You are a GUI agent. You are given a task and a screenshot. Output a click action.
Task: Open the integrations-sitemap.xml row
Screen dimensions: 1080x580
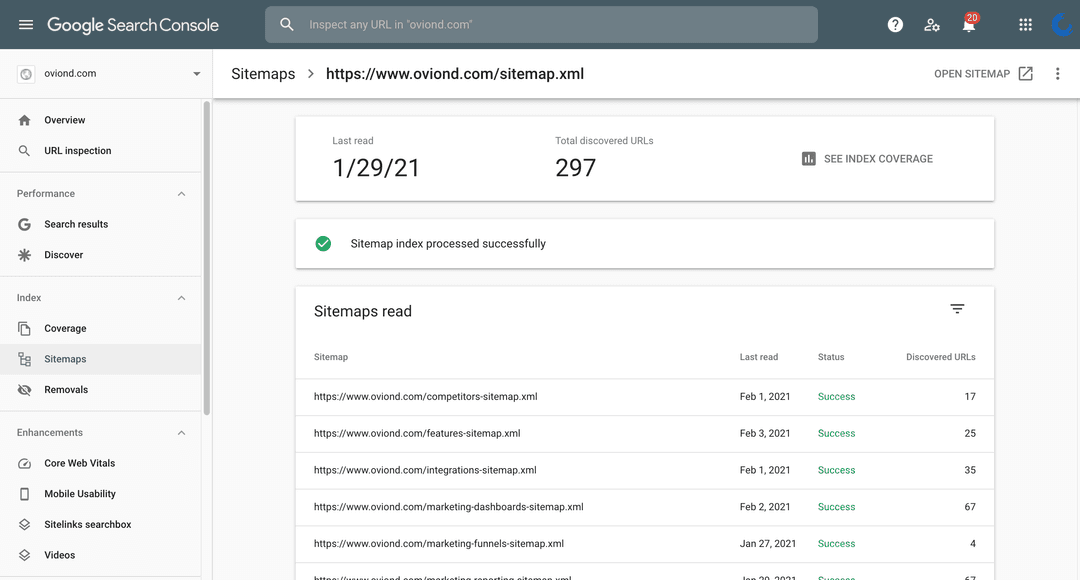(x=645, y=470)
